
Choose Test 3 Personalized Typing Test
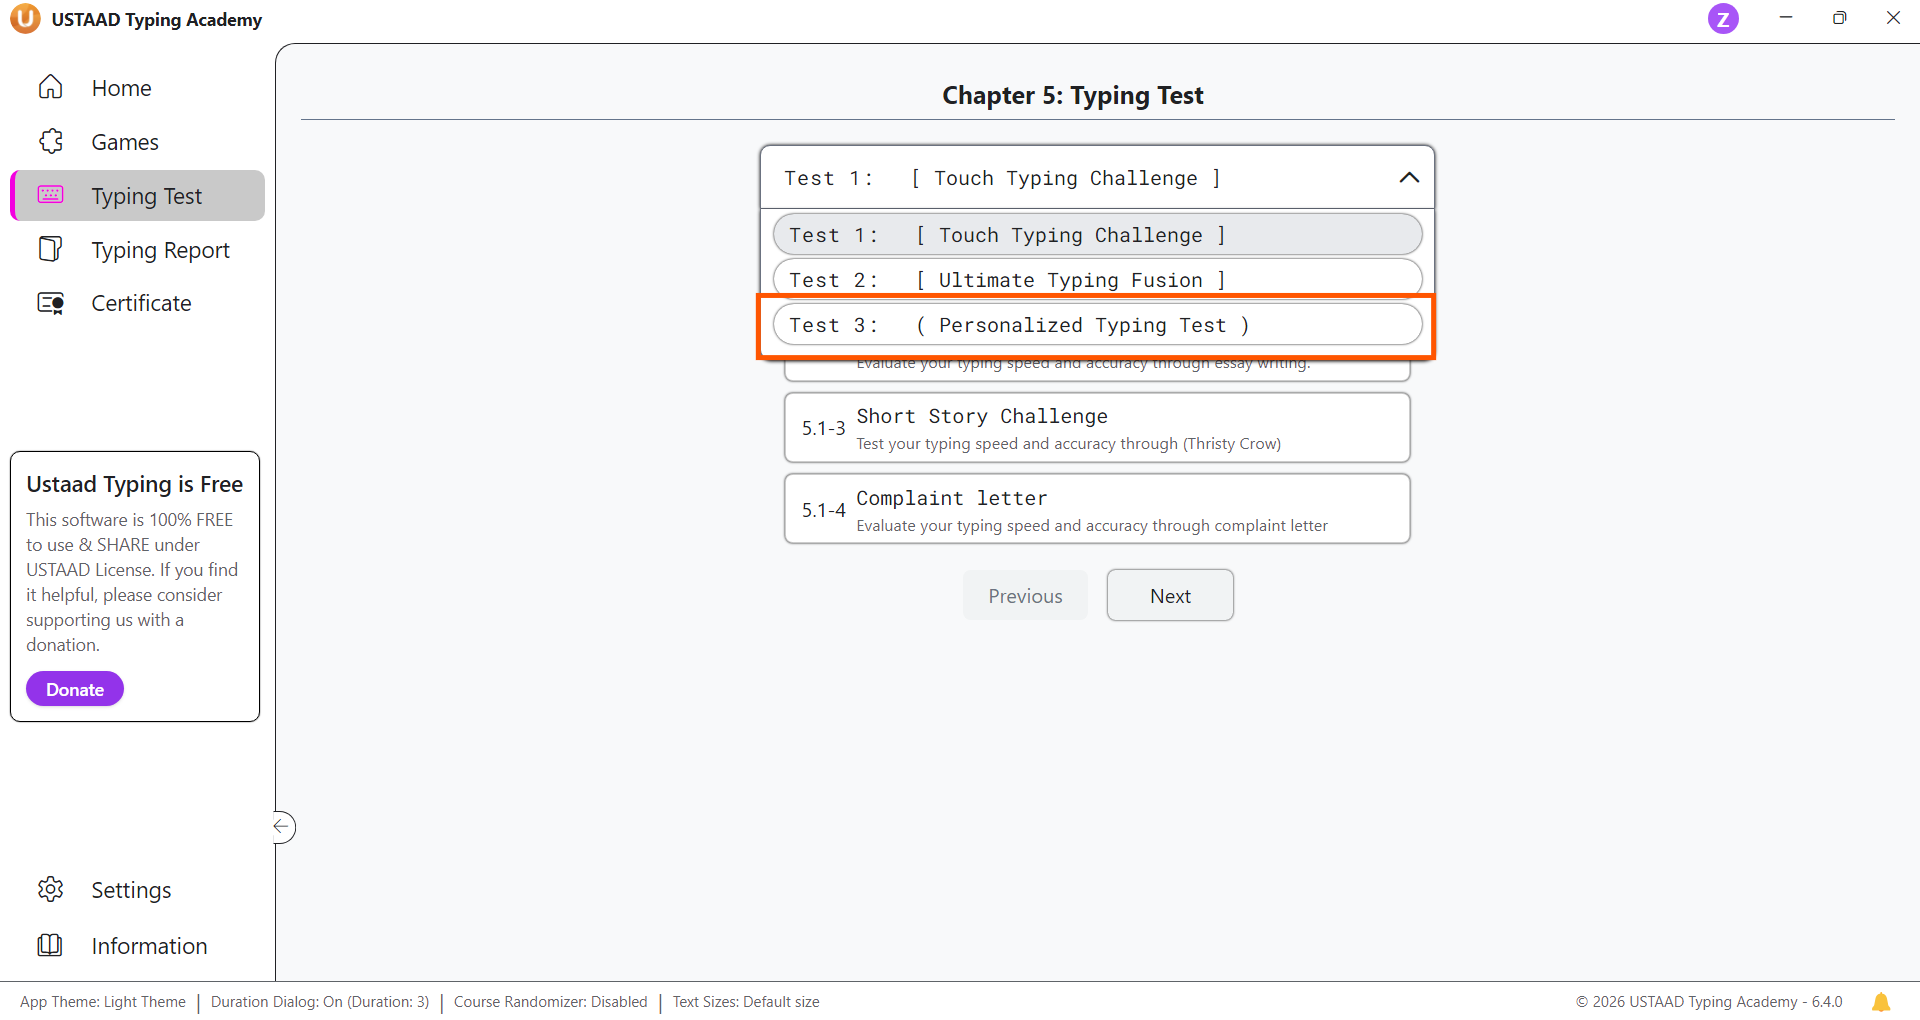(1097, 325)
